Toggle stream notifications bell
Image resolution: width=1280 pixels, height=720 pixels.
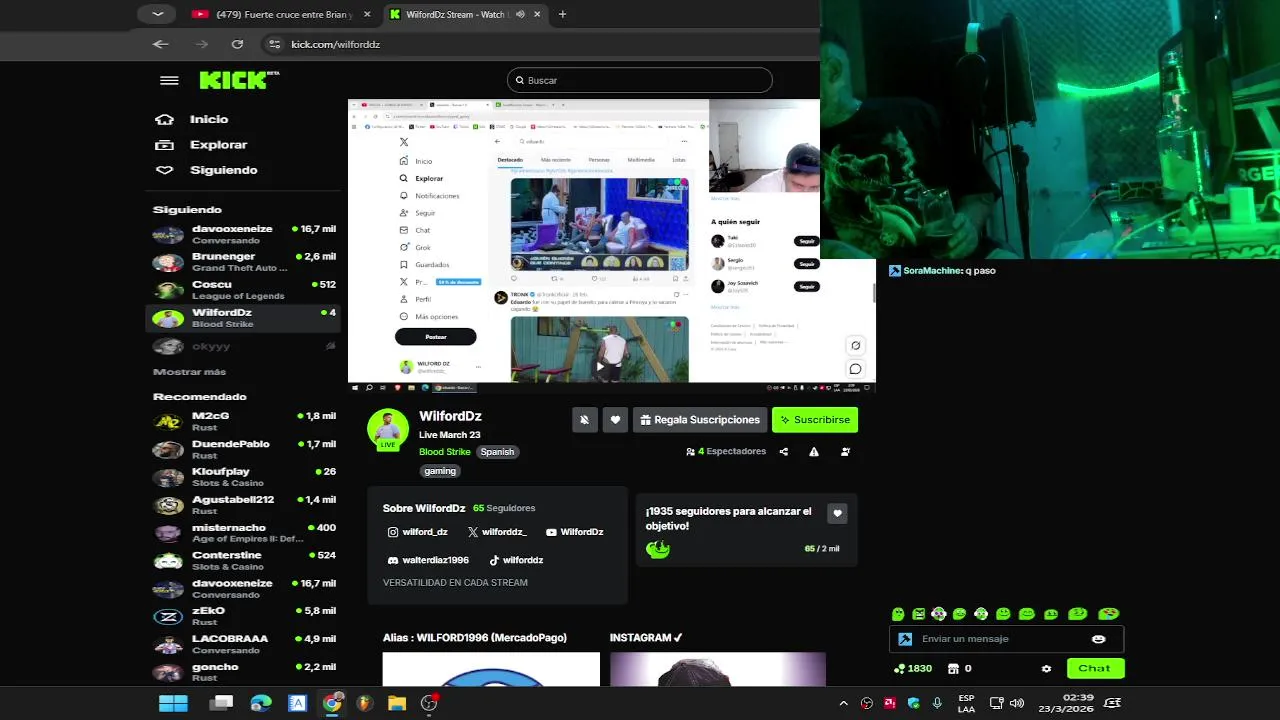pos(585,420)
